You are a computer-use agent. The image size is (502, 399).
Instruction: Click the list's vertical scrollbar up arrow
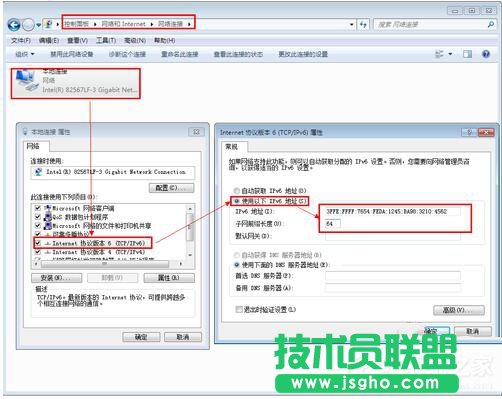coord(190,208)
